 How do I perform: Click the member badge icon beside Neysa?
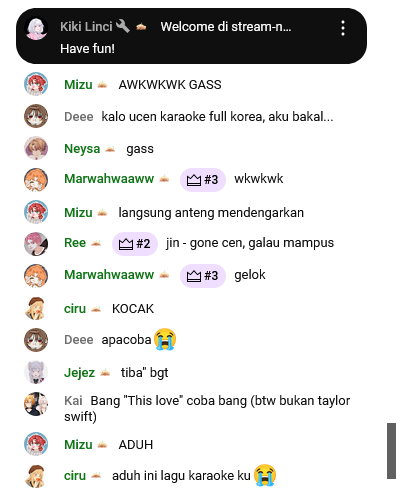110,149
